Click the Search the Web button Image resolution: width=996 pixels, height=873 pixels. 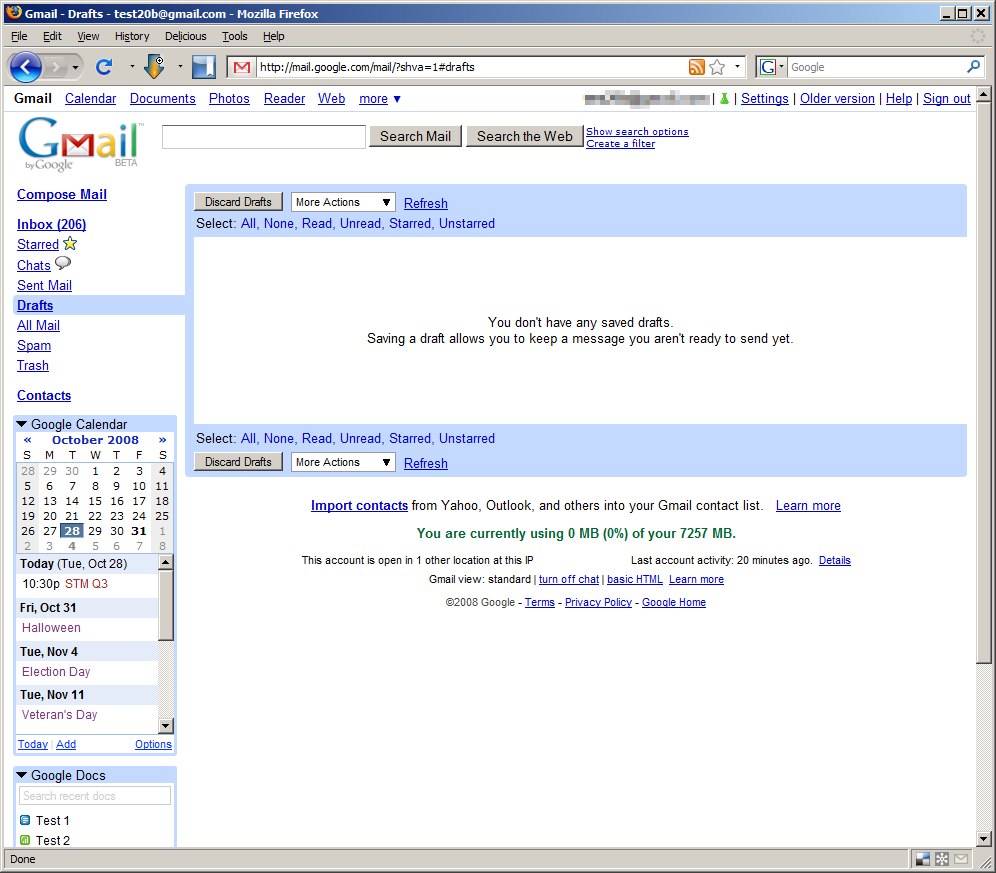coord(525,136)
